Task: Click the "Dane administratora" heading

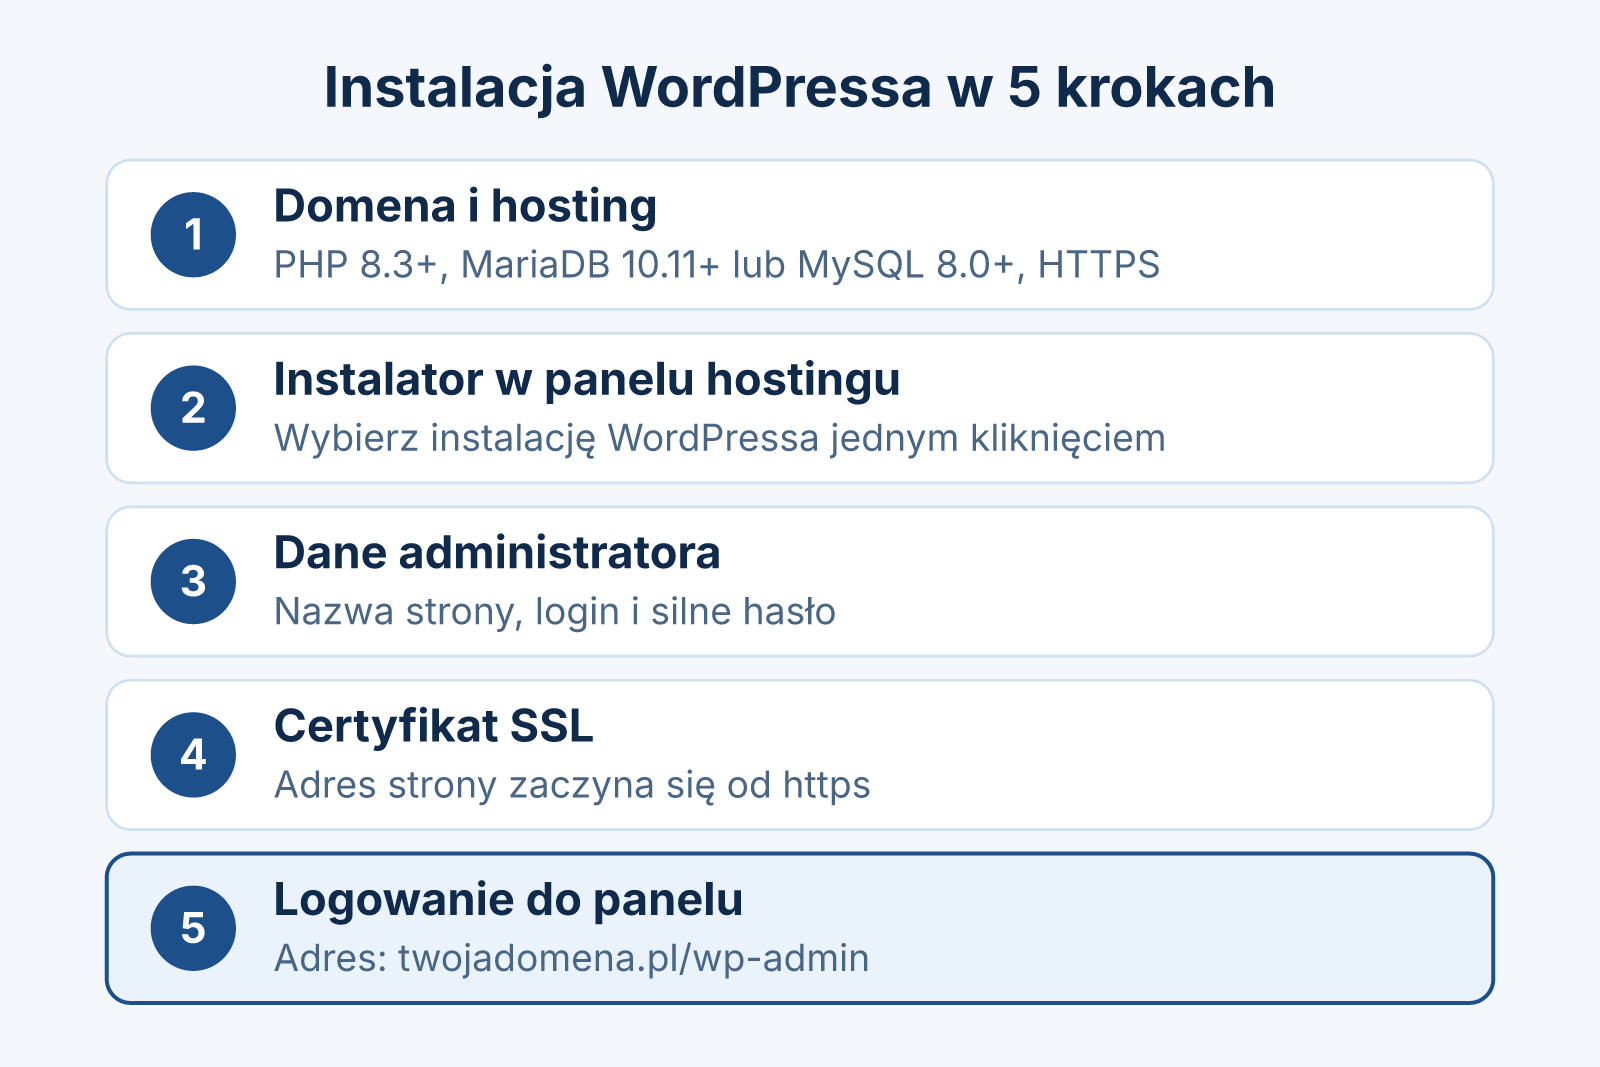Action: tap(497, 553)
